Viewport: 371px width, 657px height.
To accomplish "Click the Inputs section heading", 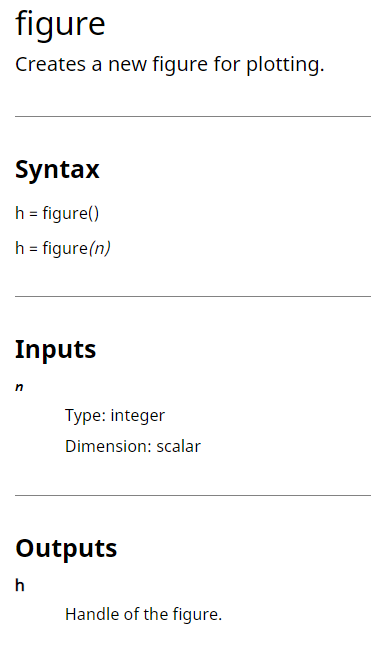I will 56,349.
